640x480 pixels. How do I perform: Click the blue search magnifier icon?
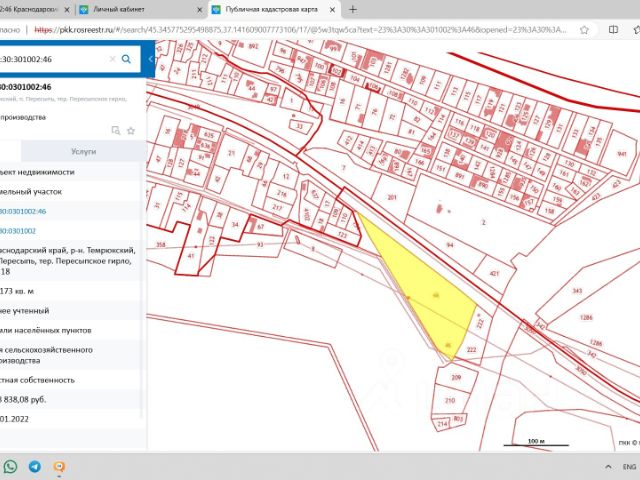pos(126,59)
